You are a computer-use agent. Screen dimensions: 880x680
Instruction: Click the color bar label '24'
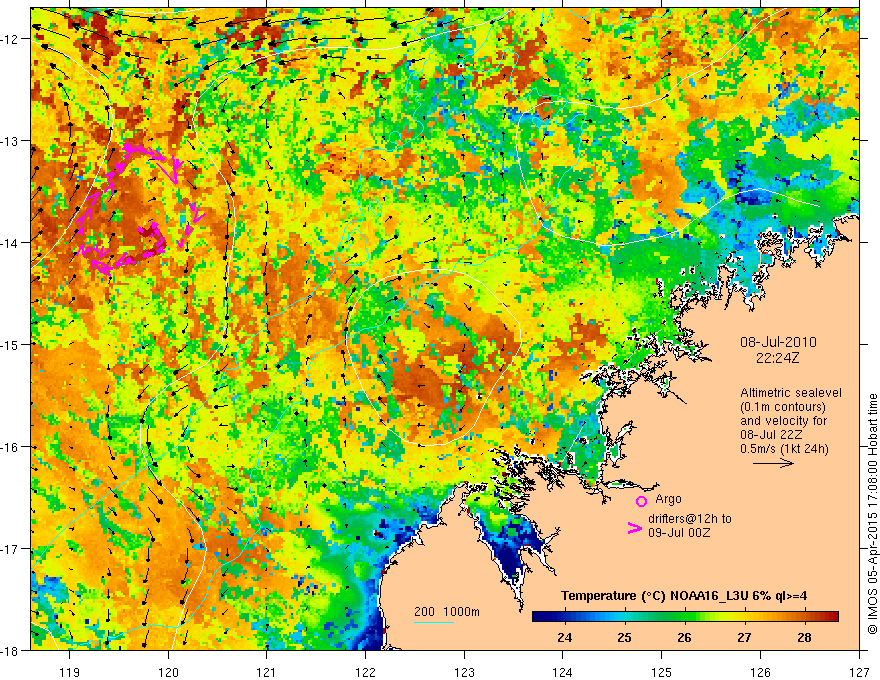pyautogui.click(x=565, y=637)
